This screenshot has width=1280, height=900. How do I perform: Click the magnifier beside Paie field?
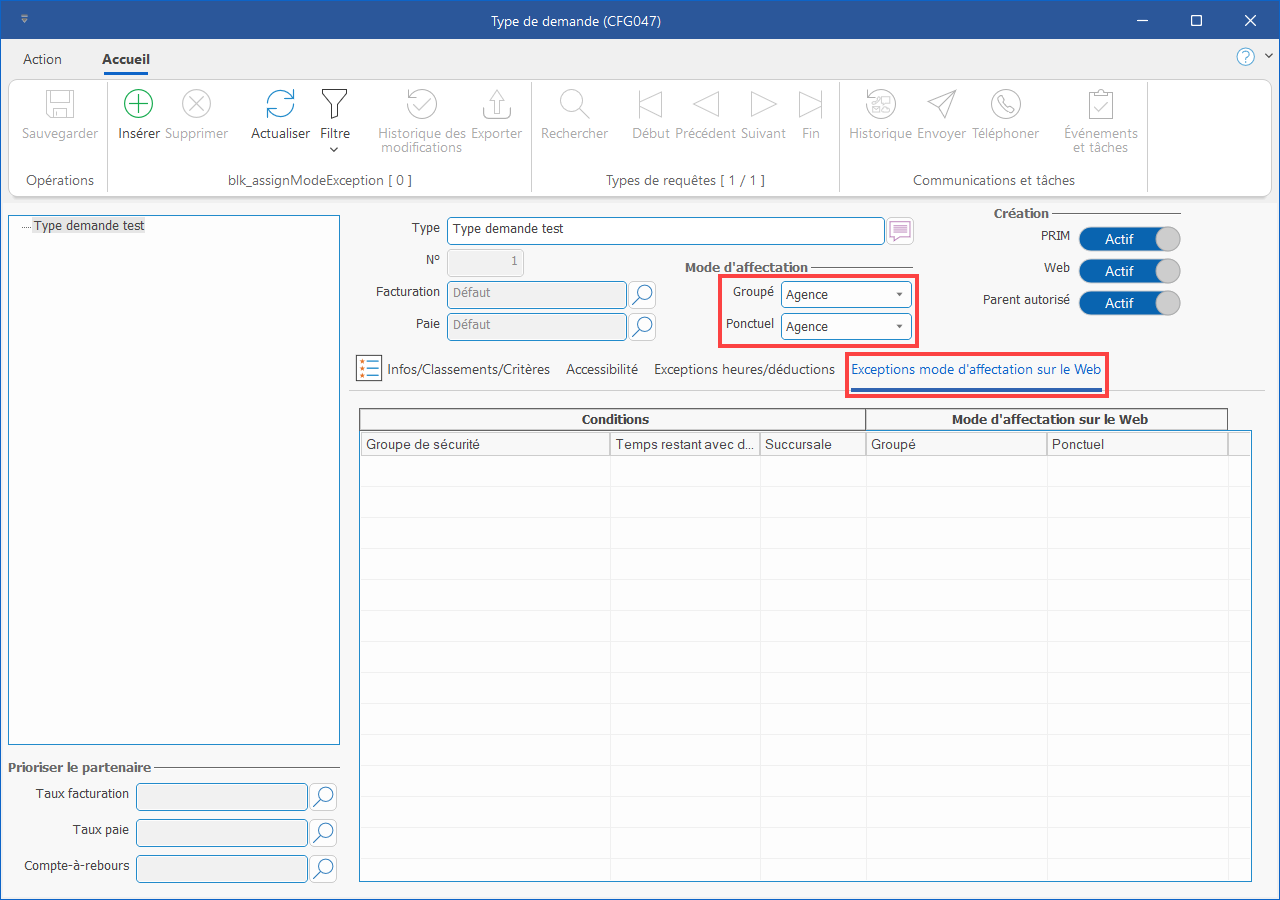pos(642,326)
